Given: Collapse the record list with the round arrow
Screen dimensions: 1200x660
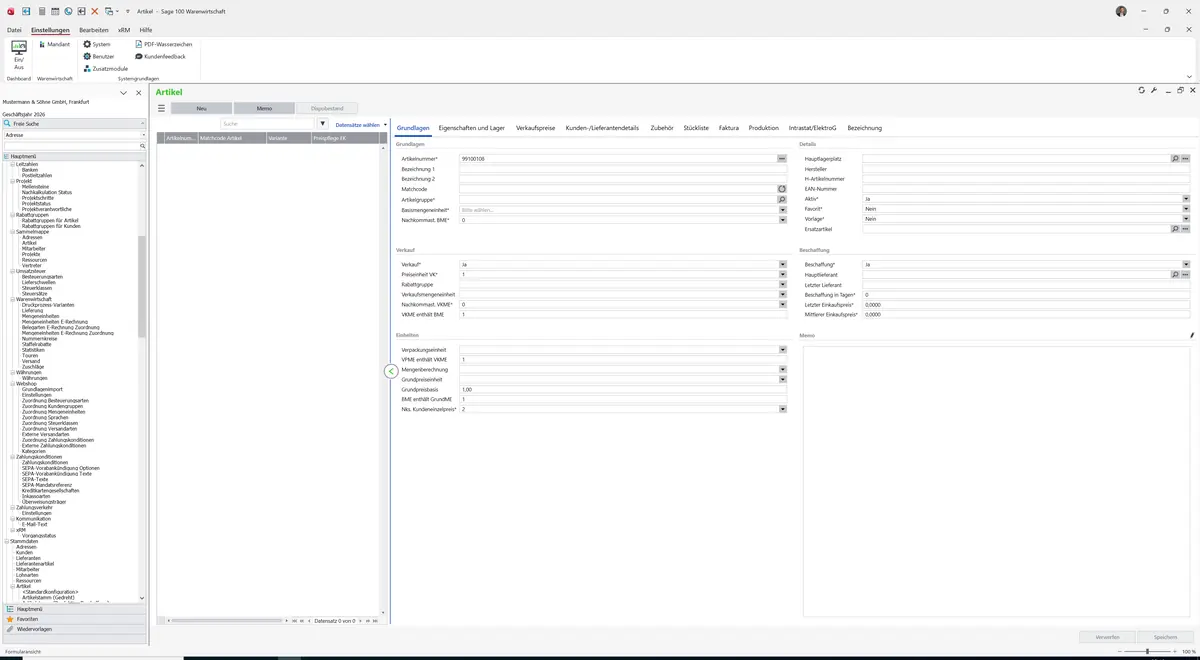Looking at the screenshot, I should coord(391,371).
